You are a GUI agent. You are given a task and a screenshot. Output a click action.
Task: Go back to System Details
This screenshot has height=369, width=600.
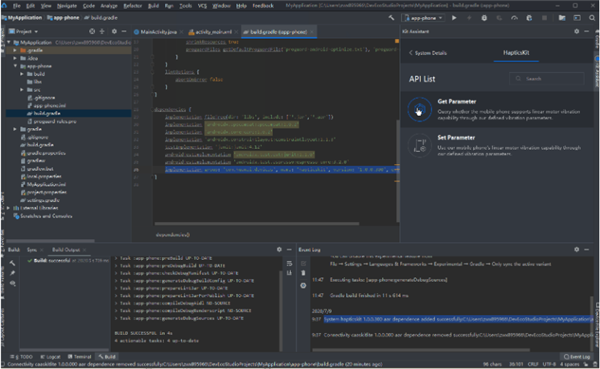pos(427,53)
